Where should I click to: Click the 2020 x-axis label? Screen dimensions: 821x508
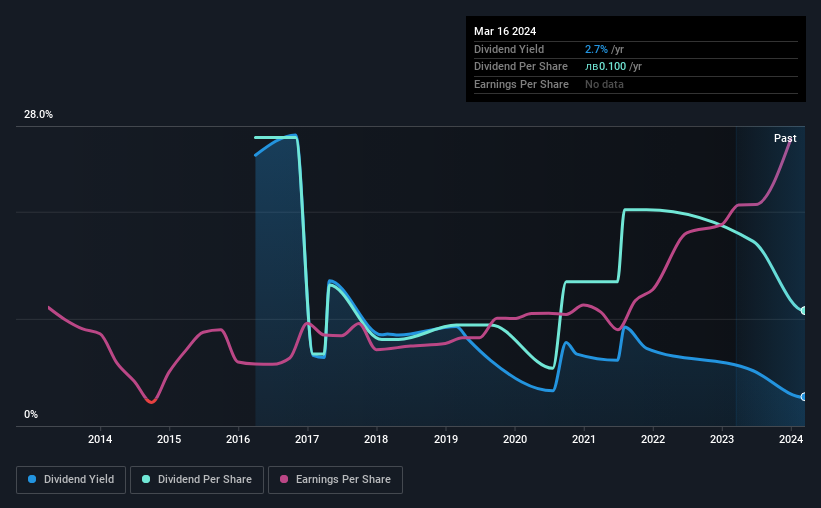515,439
